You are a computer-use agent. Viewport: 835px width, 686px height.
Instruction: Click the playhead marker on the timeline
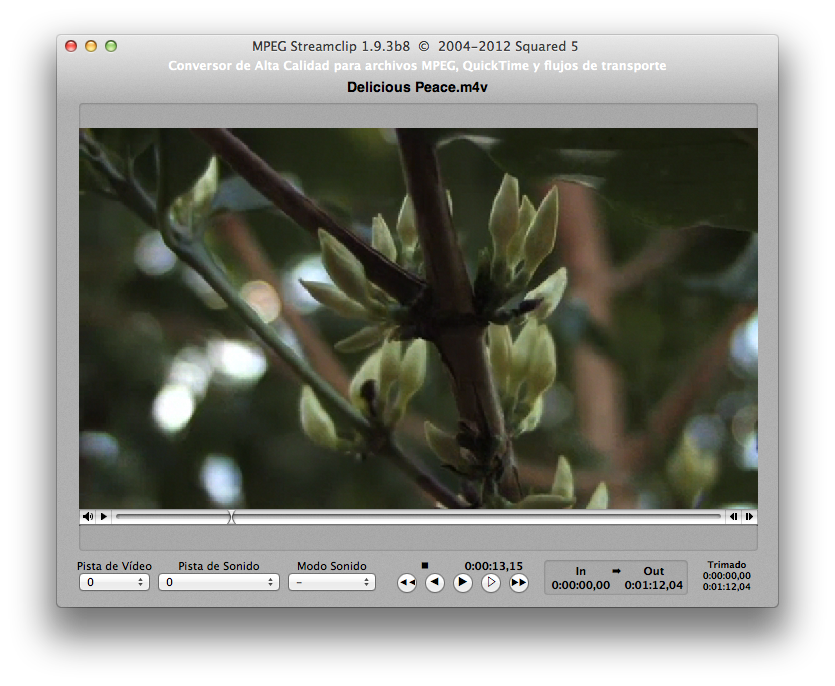coord(232,517)
